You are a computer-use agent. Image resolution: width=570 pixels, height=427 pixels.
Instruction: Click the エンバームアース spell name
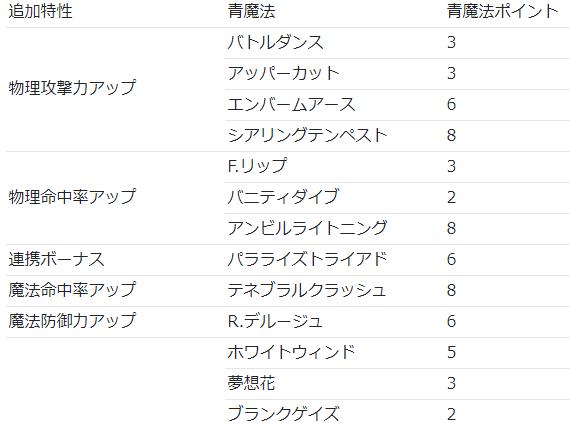292,105
